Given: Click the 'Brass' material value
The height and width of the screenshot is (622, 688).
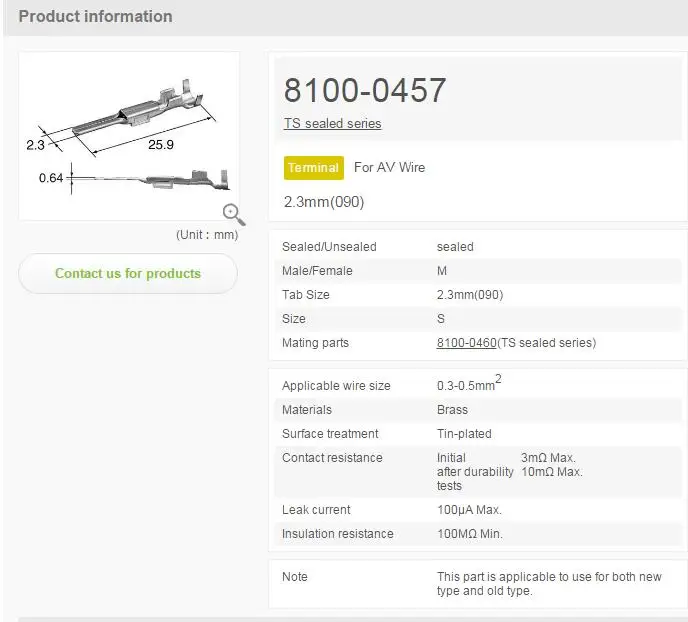Looking at the screenshot, I should [452, 410].
